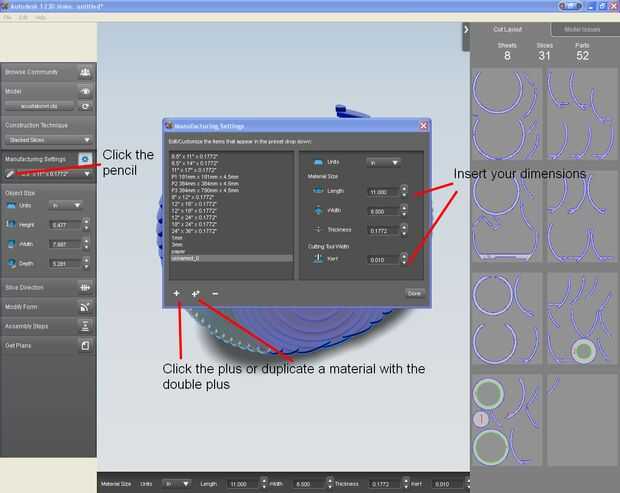Click Height icon in Object Size section

click(x=11, y=225)
